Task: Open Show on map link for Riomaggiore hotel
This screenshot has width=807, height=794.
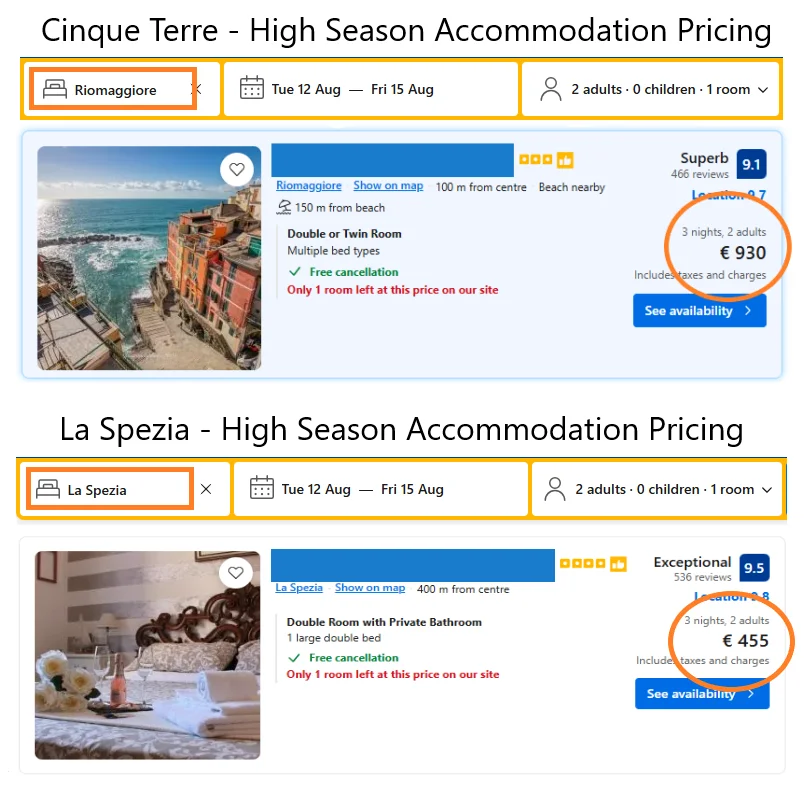Action: [x=388, y=186]
